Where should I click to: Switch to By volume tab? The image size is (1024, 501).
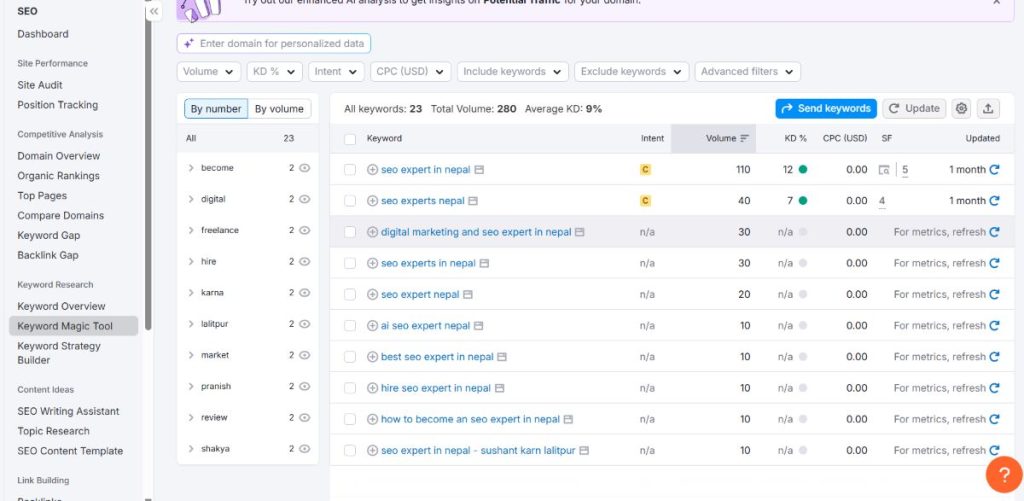280,109
